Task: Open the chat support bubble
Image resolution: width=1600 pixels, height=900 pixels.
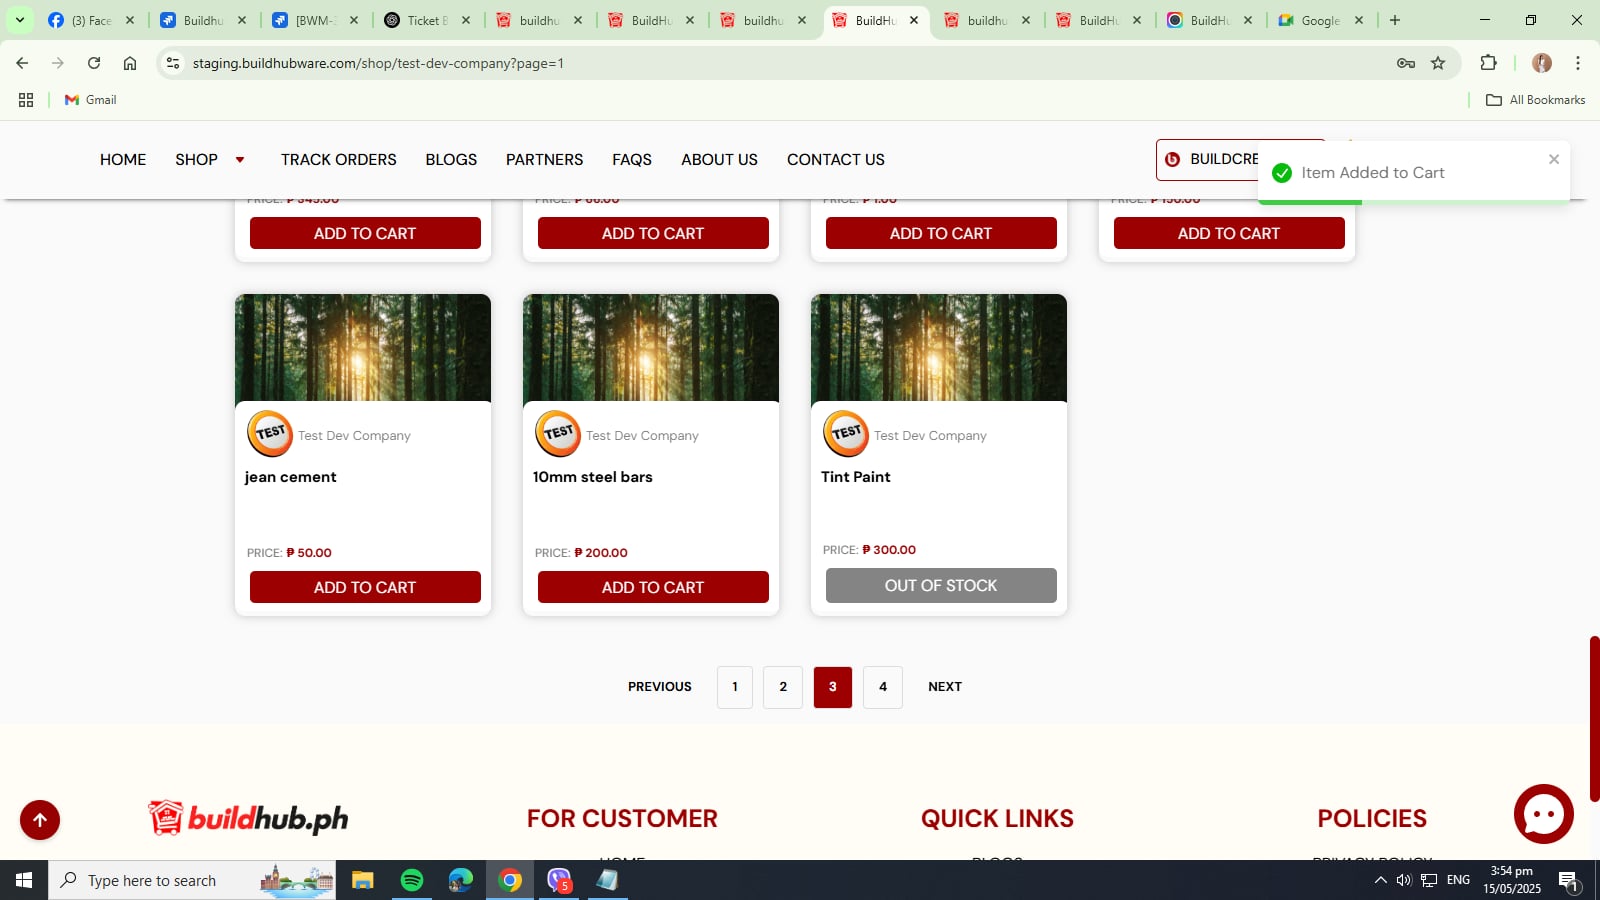Action: point(1543,814)
